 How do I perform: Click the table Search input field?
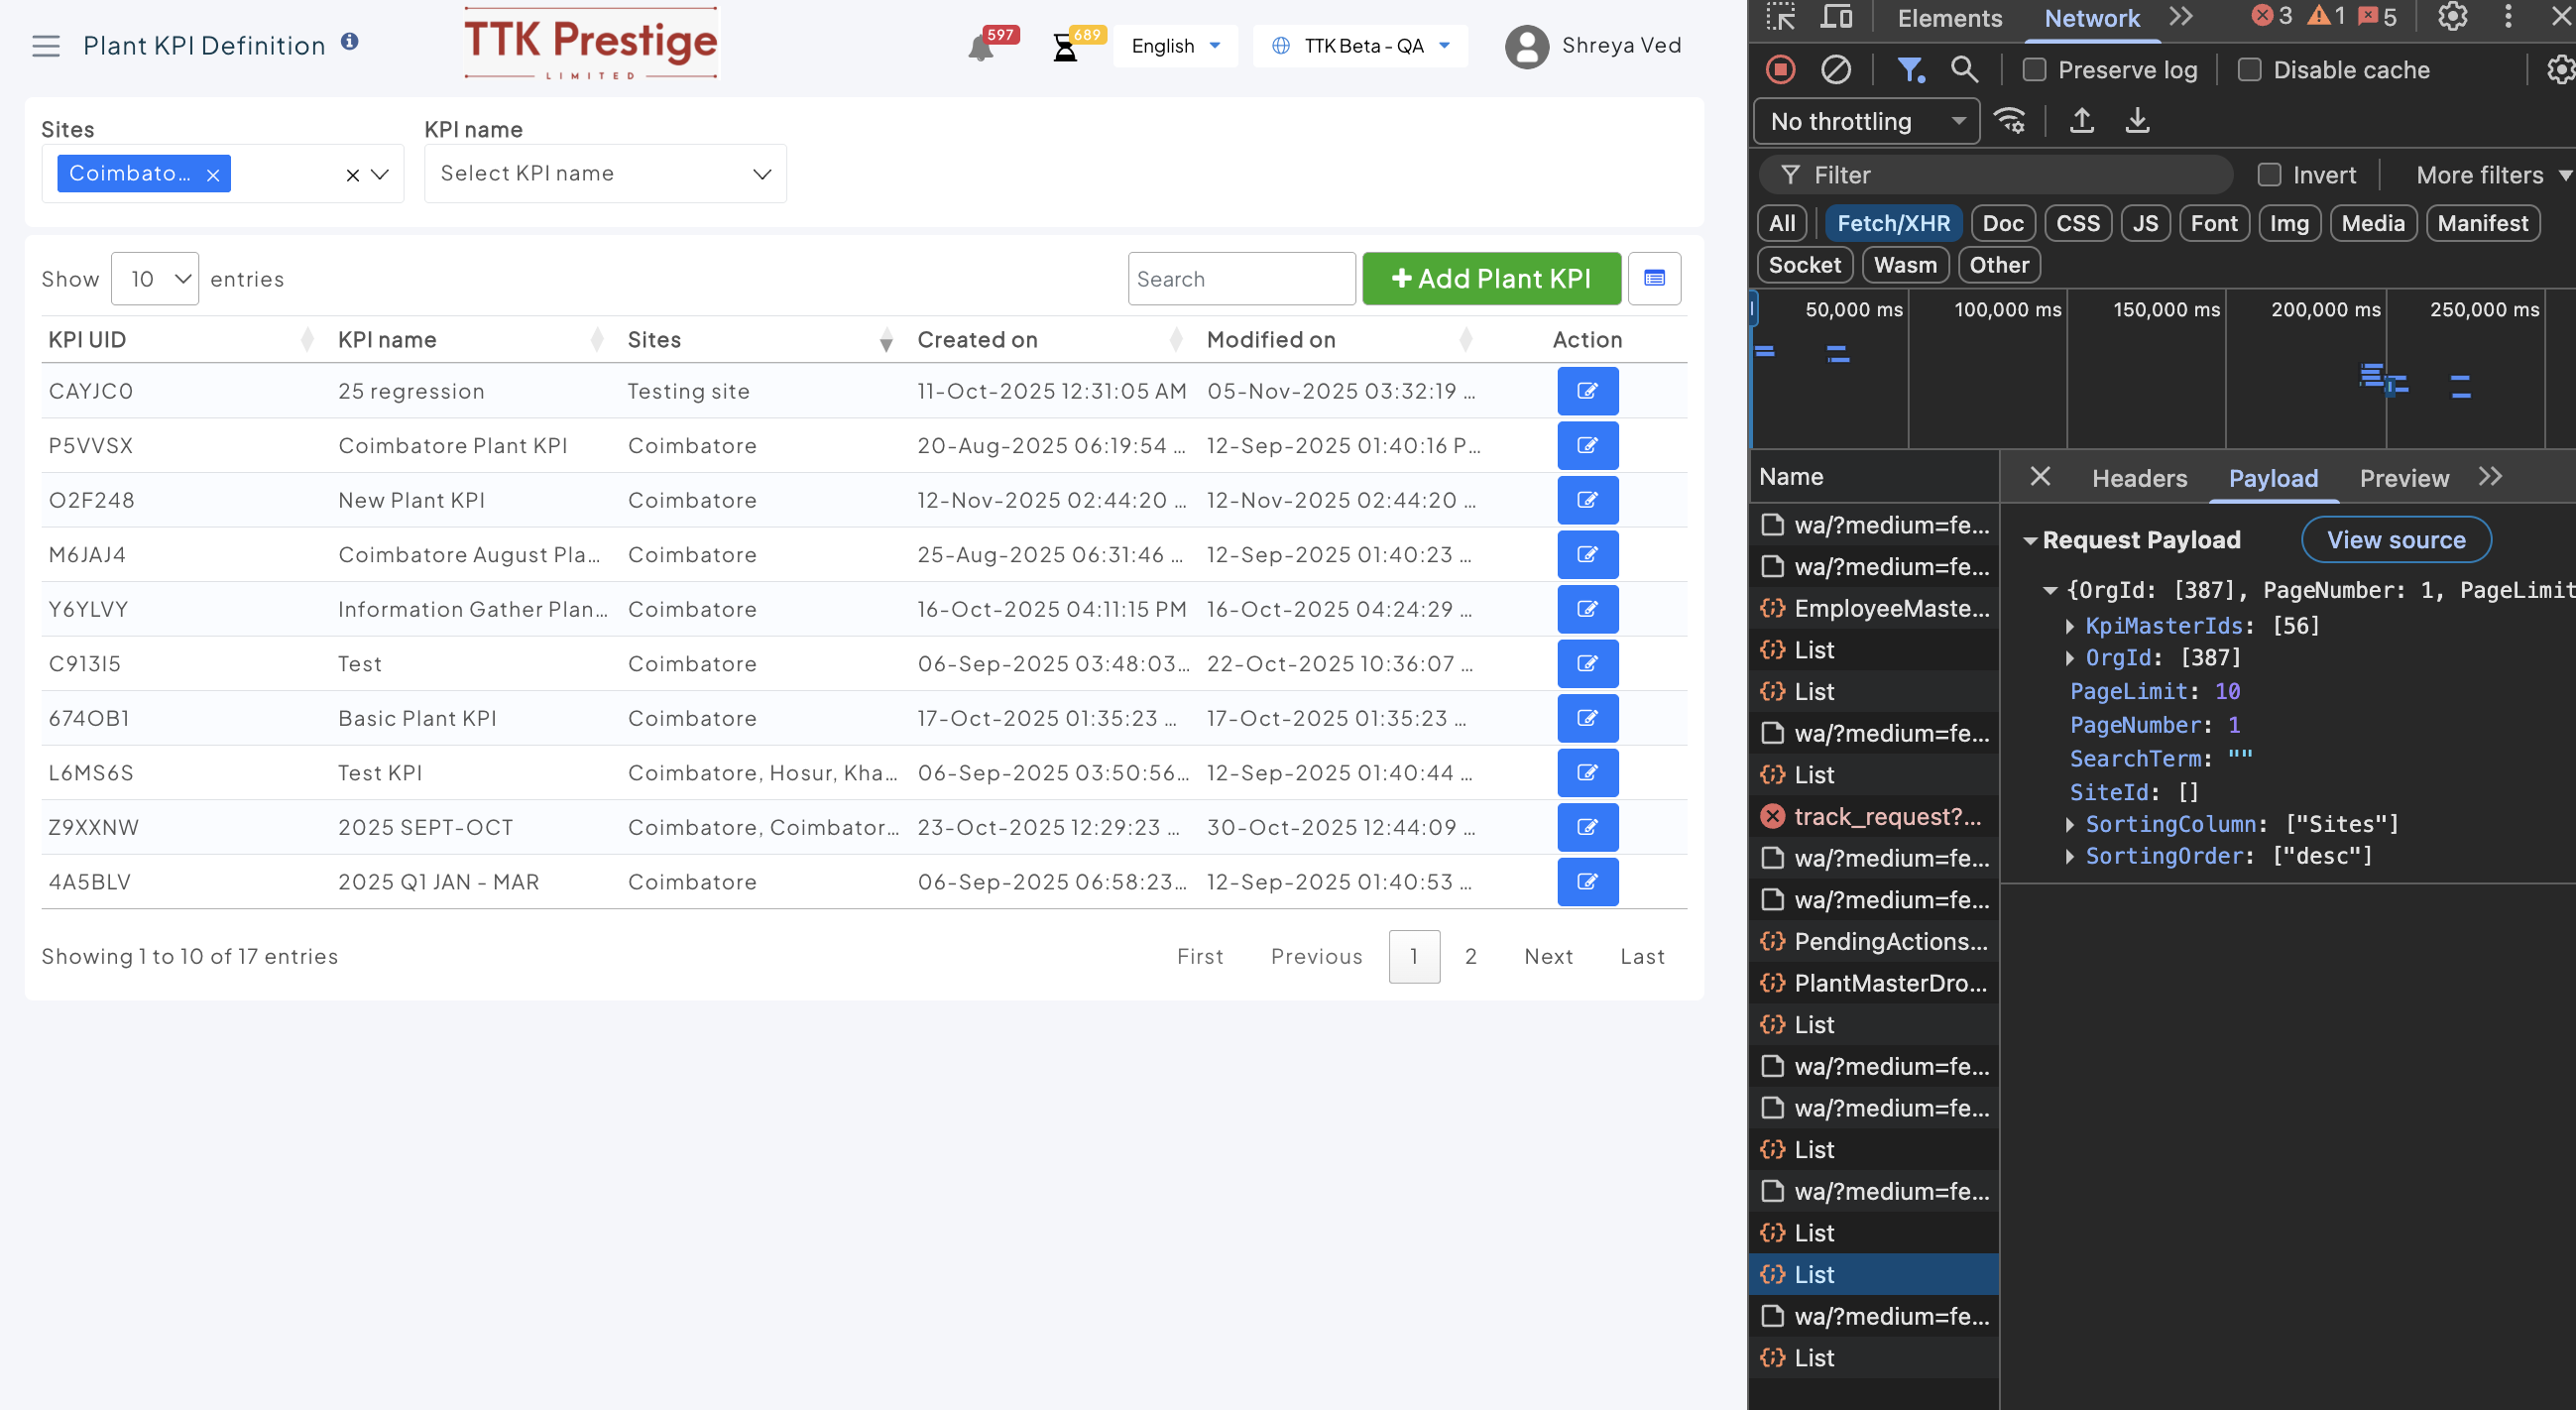pos(1241,279)
